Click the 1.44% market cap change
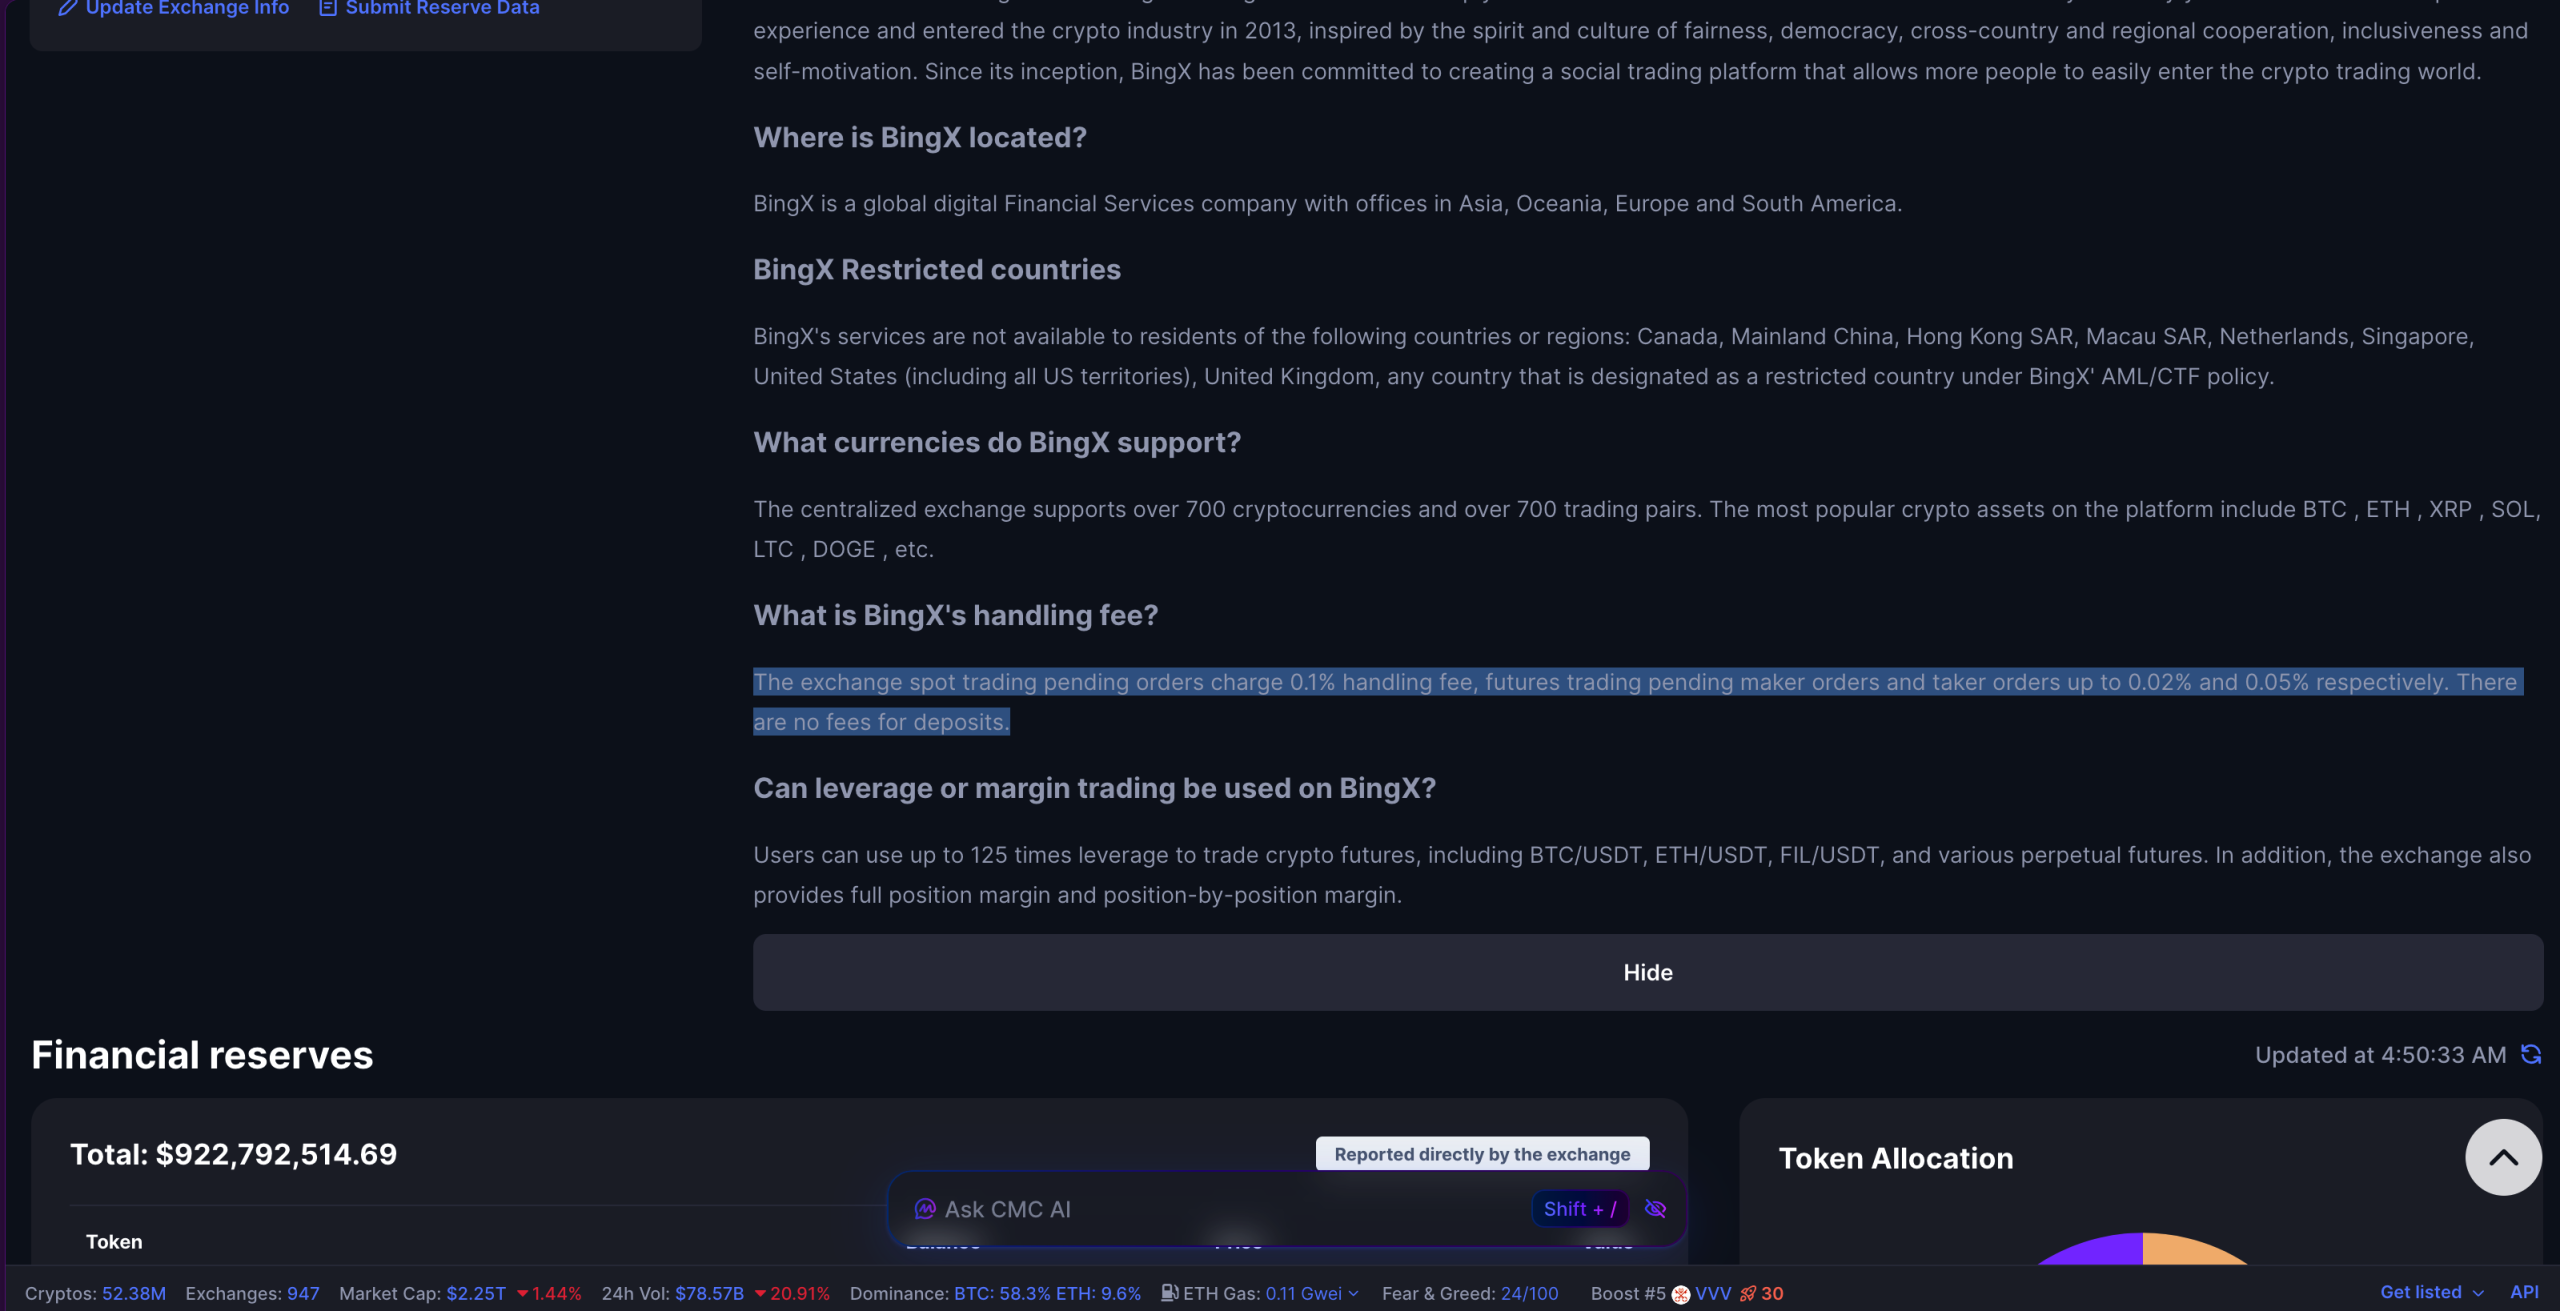2560x1311 pixels. pyautogui.click(x=549, y=1293)
